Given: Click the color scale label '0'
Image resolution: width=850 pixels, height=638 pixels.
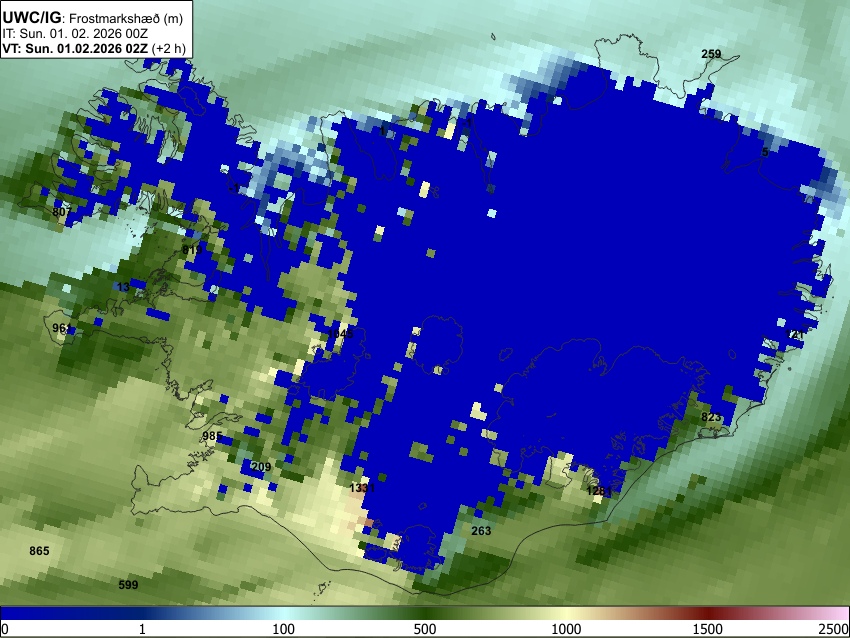Looking at the screenshot, I should click(x=5, y=629).
